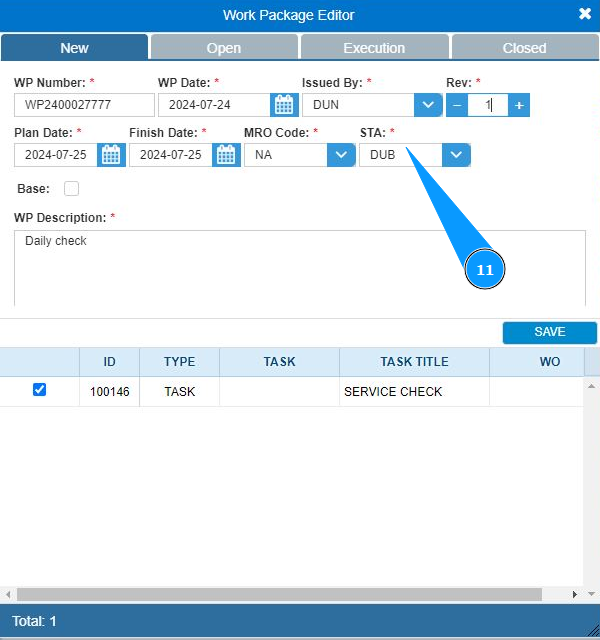600x640 pixels.
Task: Click the DUB value in STA
Action: 382,155
